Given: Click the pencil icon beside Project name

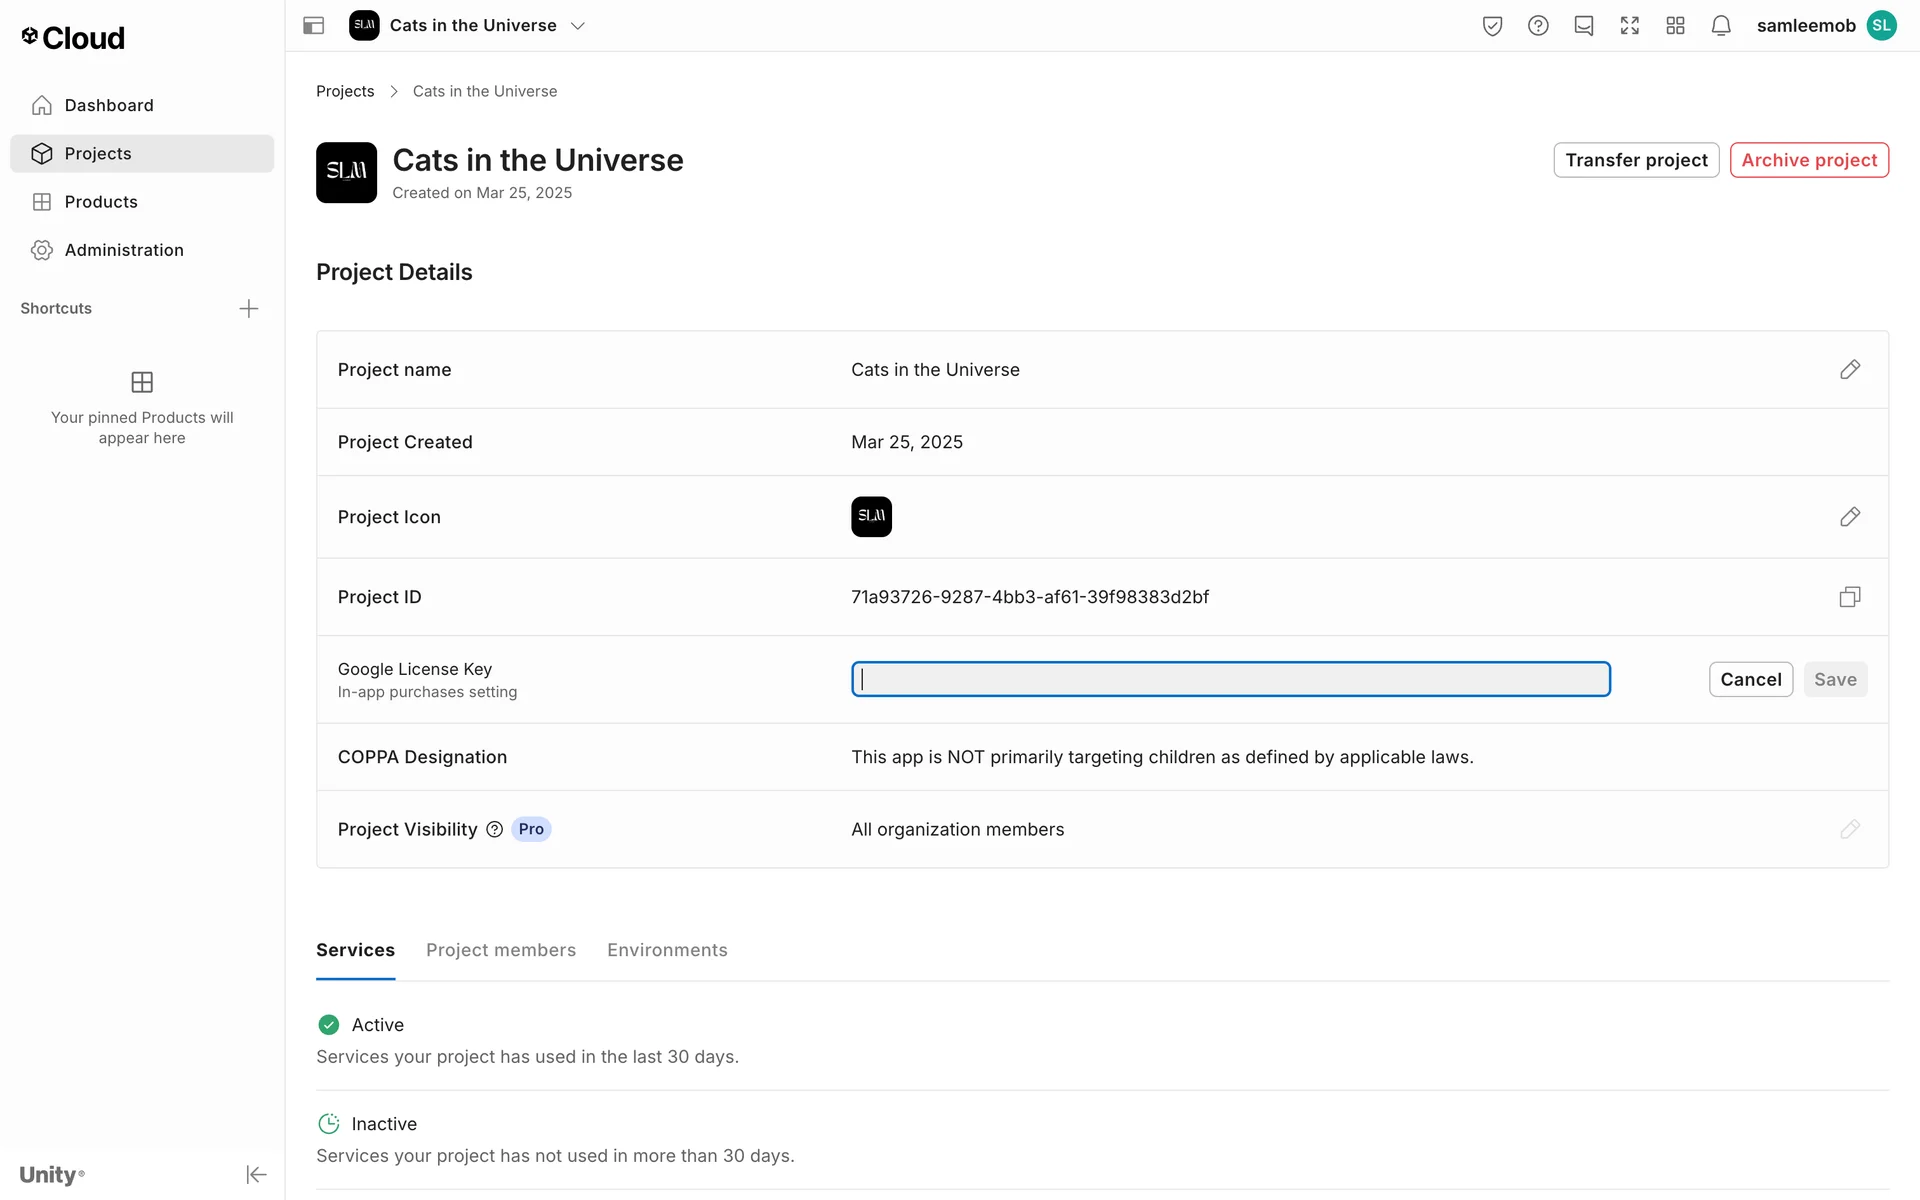Looking at the screenshot, I should coord(1849,370).
